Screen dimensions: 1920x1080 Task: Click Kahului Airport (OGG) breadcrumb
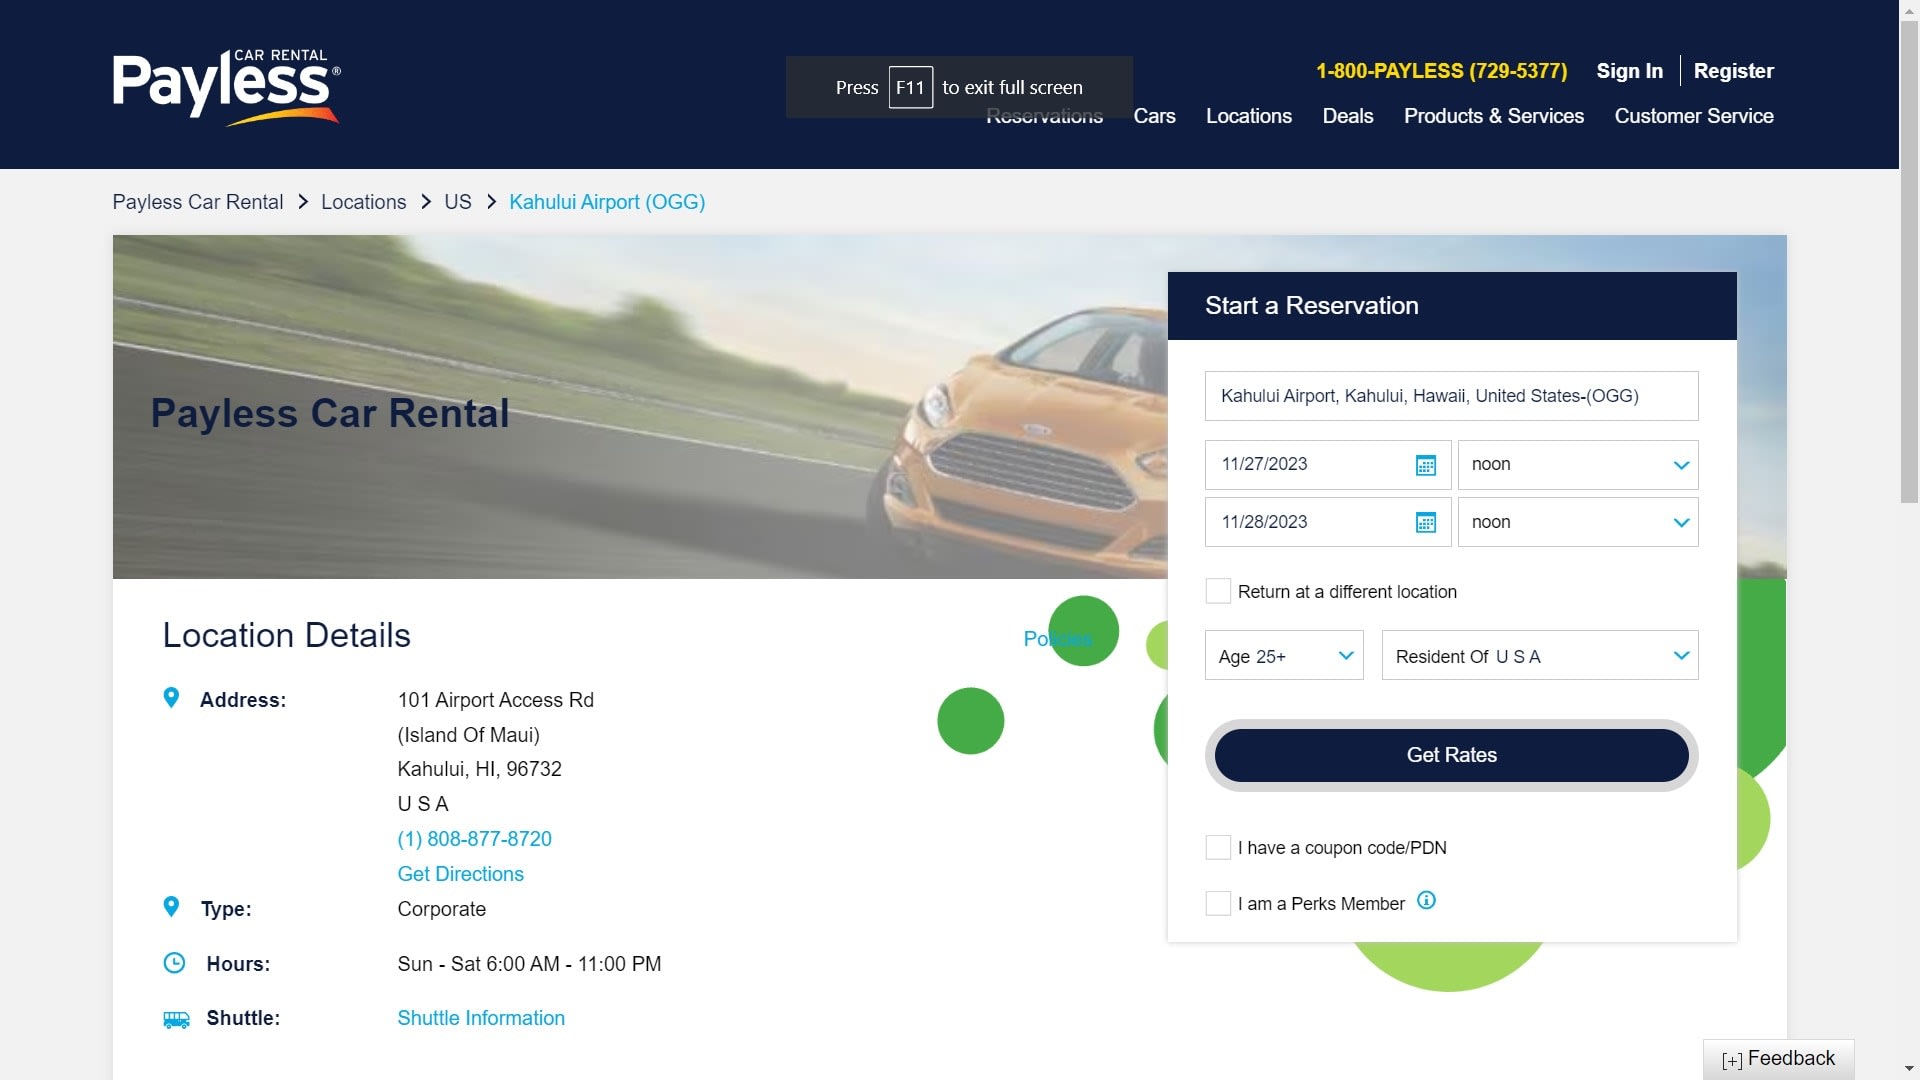click(x=607, y=202)
